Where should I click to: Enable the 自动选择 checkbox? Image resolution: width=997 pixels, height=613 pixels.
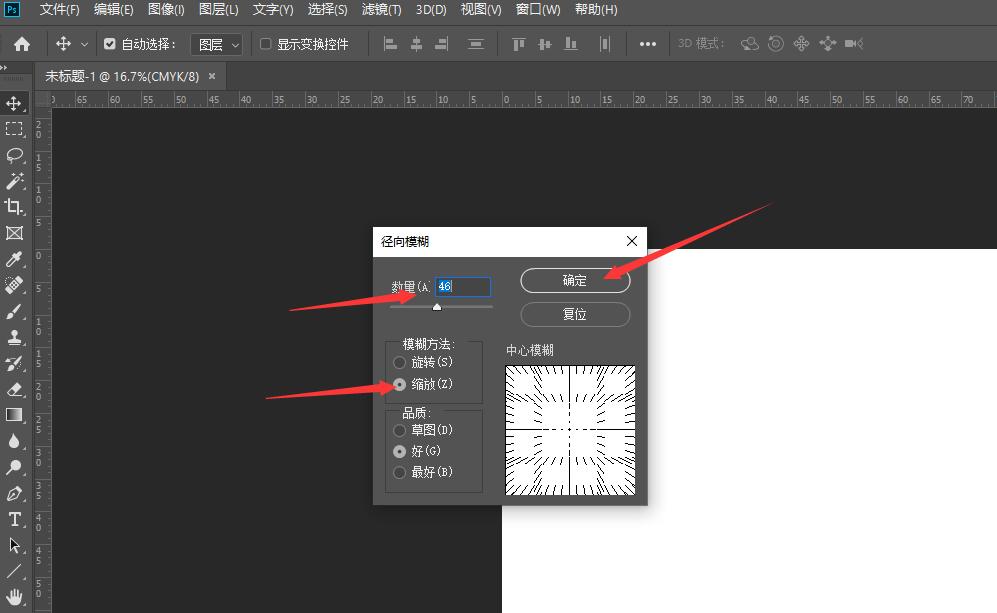pyautogui.click(x=112, y=43)
